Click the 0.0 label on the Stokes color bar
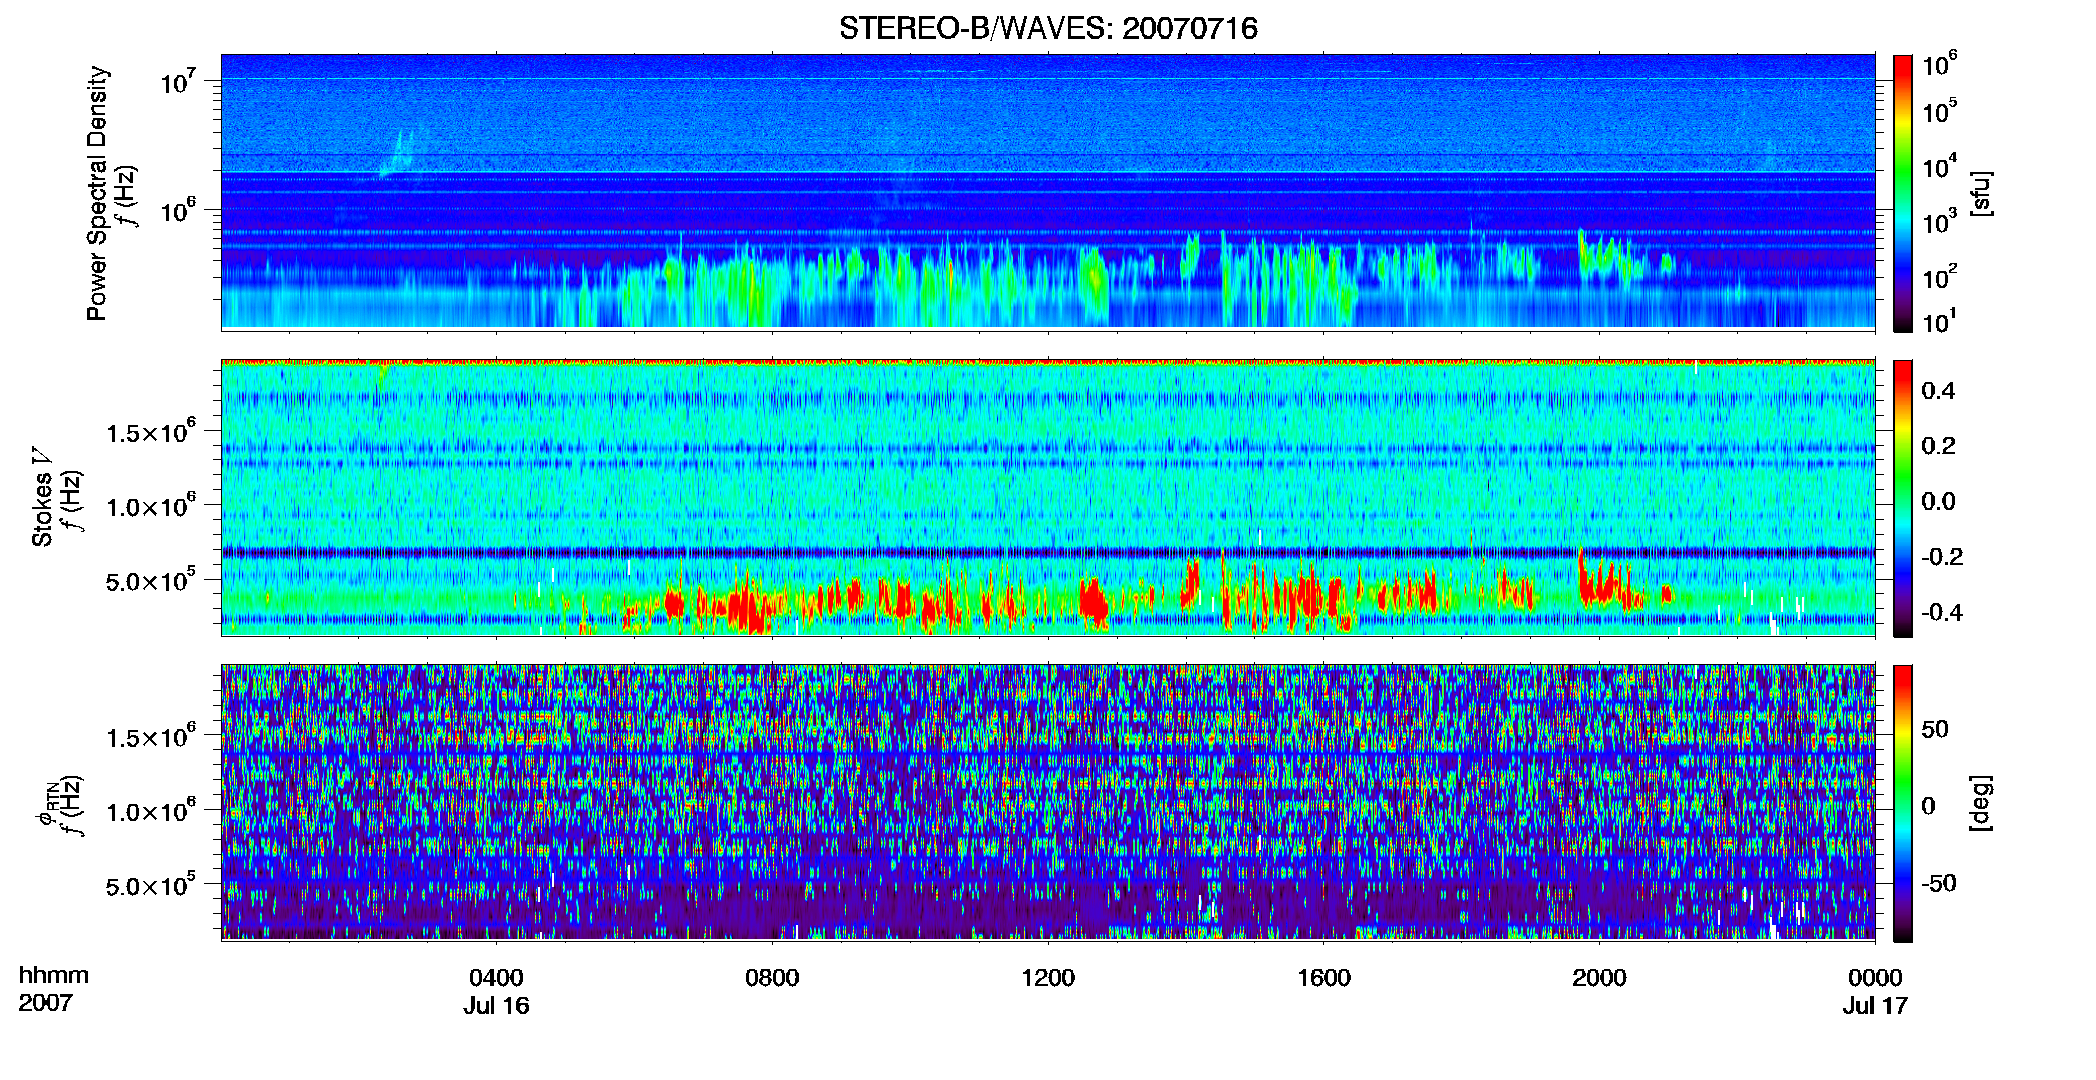2096x1080 pixels. pos(1938,502)
